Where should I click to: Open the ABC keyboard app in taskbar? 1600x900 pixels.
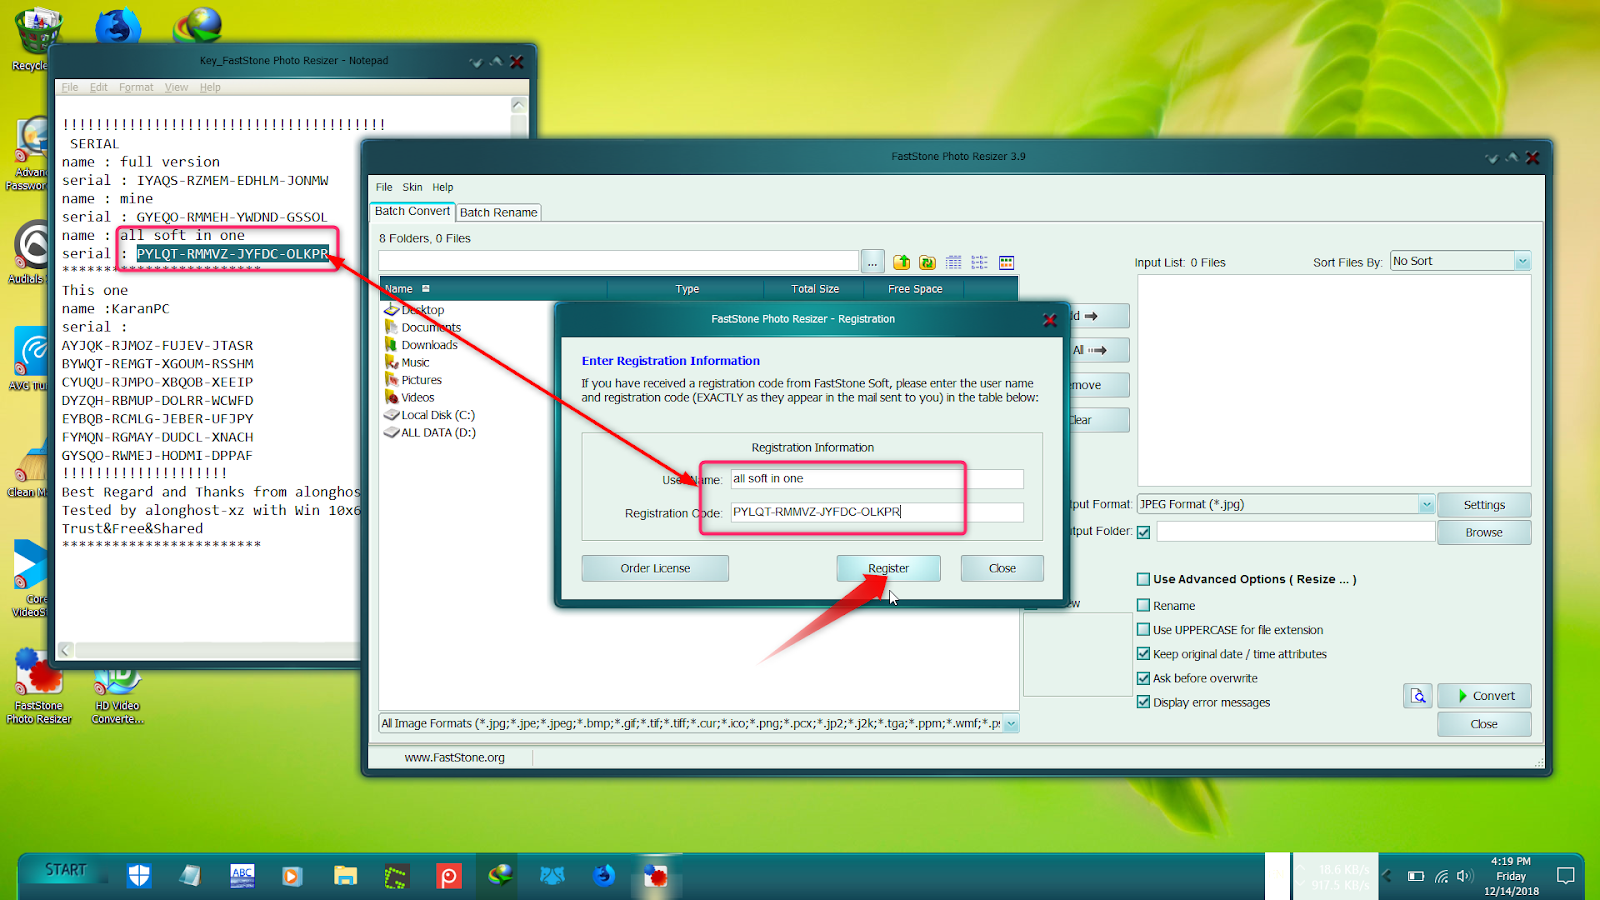(x=242, y=876)
